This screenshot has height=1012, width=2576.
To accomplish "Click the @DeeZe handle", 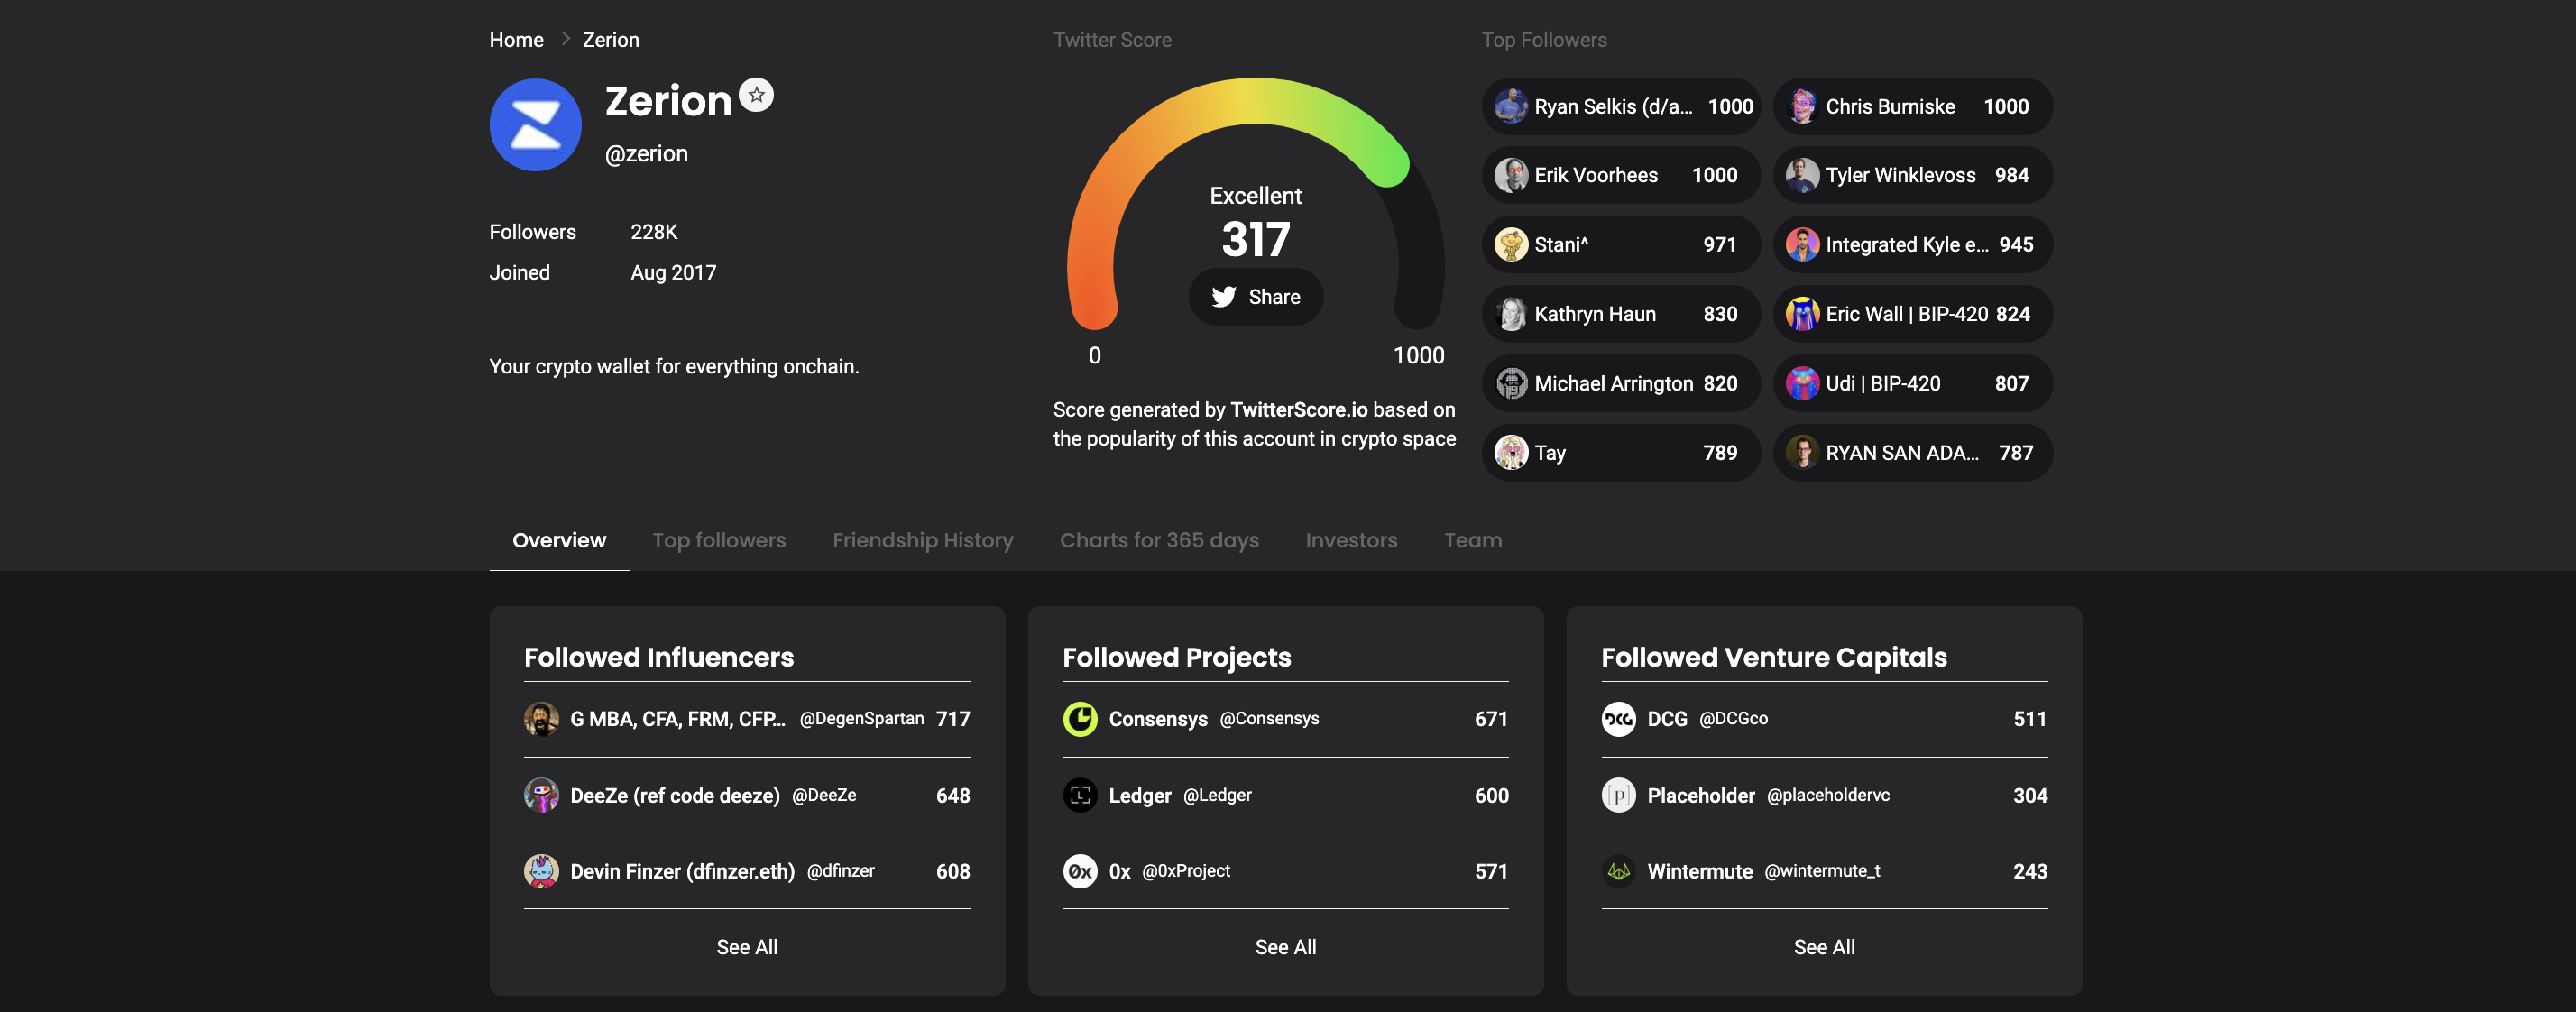I will tap(824, 795).
